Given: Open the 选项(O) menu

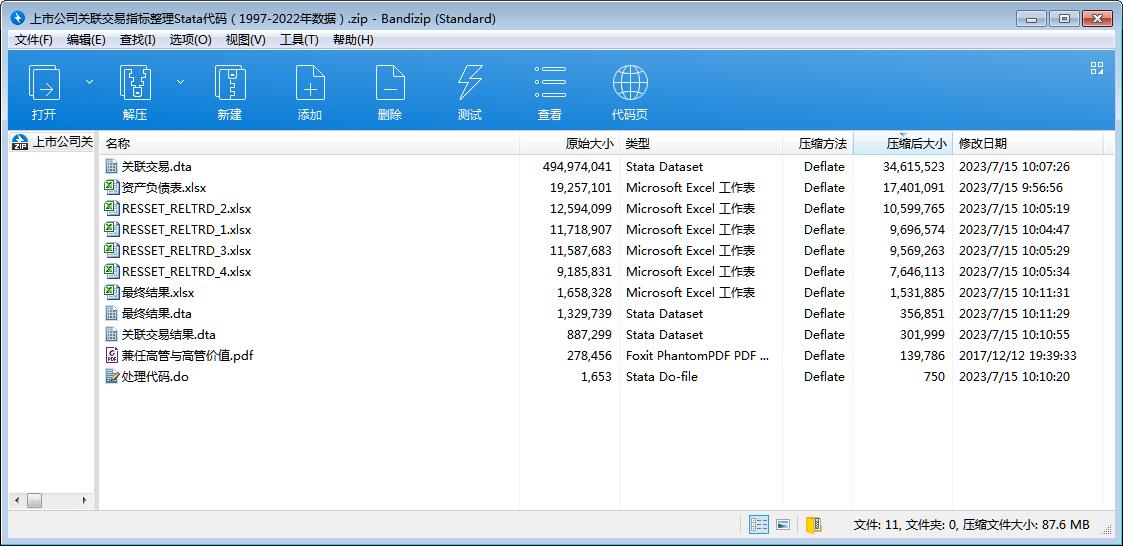Looking at the screenshot, I should coord(191,40).
